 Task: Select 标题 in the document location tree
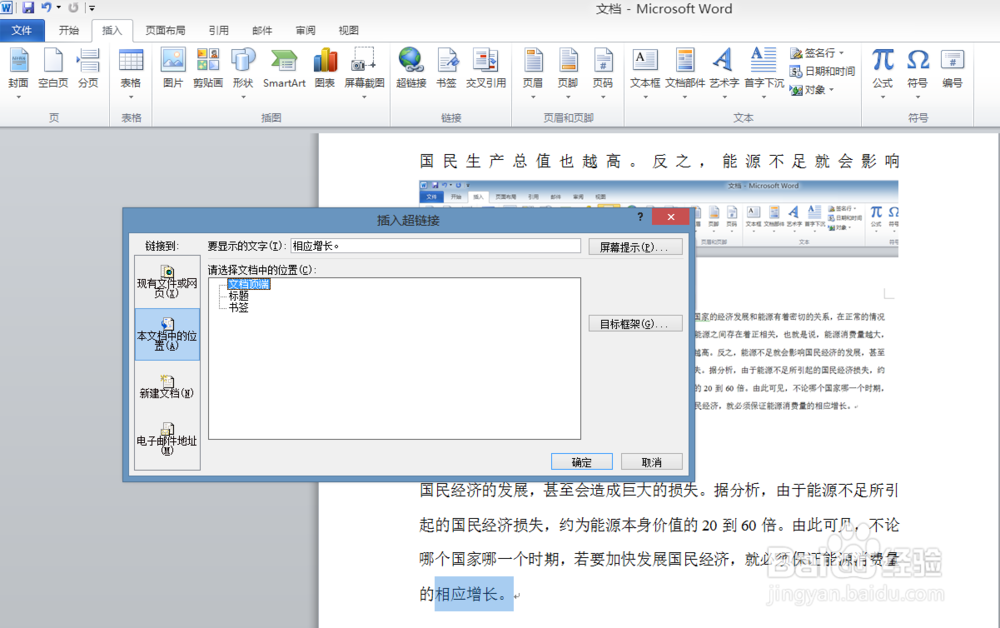click(x=237, y=296)
